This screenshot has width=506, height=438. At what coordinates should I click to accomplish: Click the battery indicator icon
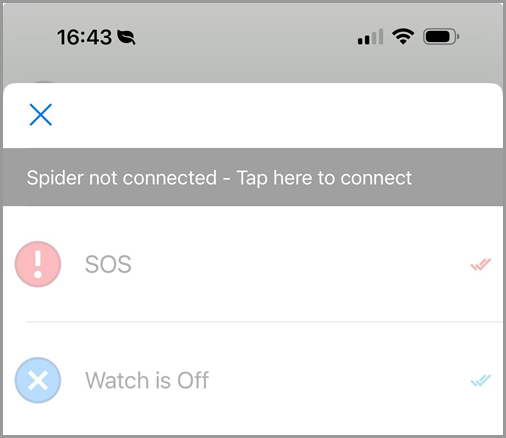tap(441, 36)
